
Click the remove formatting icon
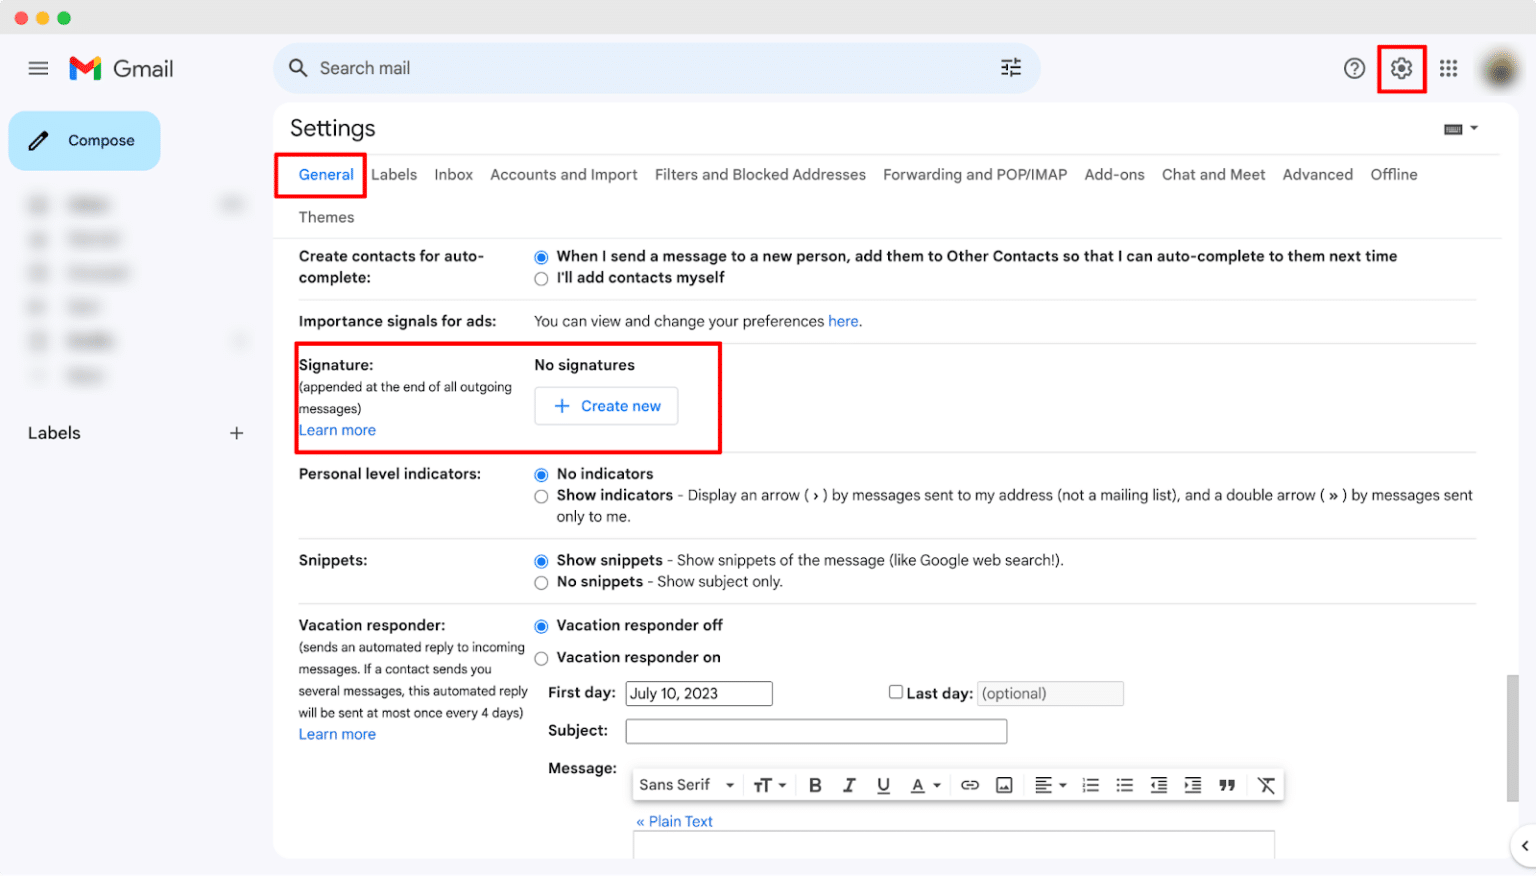coord(1266,785)
